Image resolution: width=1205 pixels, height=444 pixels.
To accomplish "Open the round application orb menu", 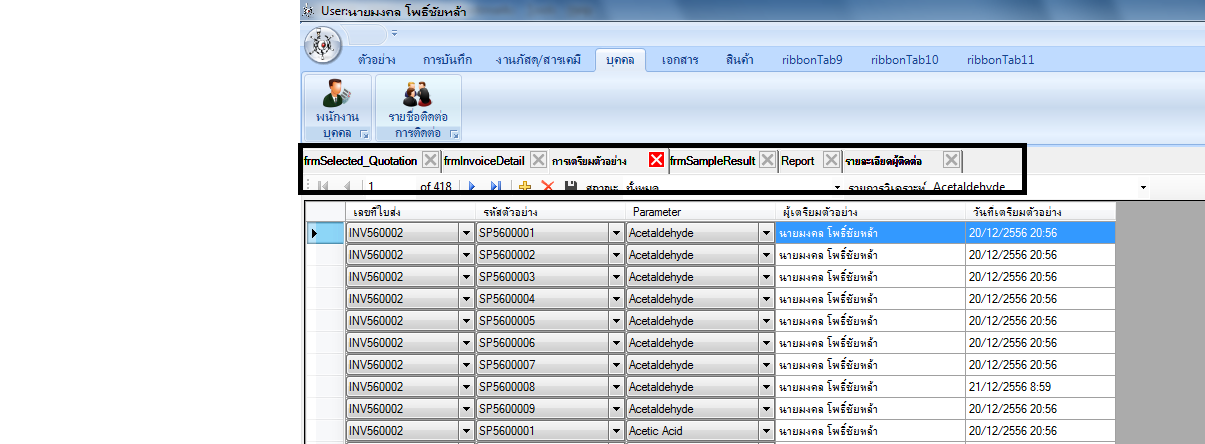I will click(x=322, y=45).
